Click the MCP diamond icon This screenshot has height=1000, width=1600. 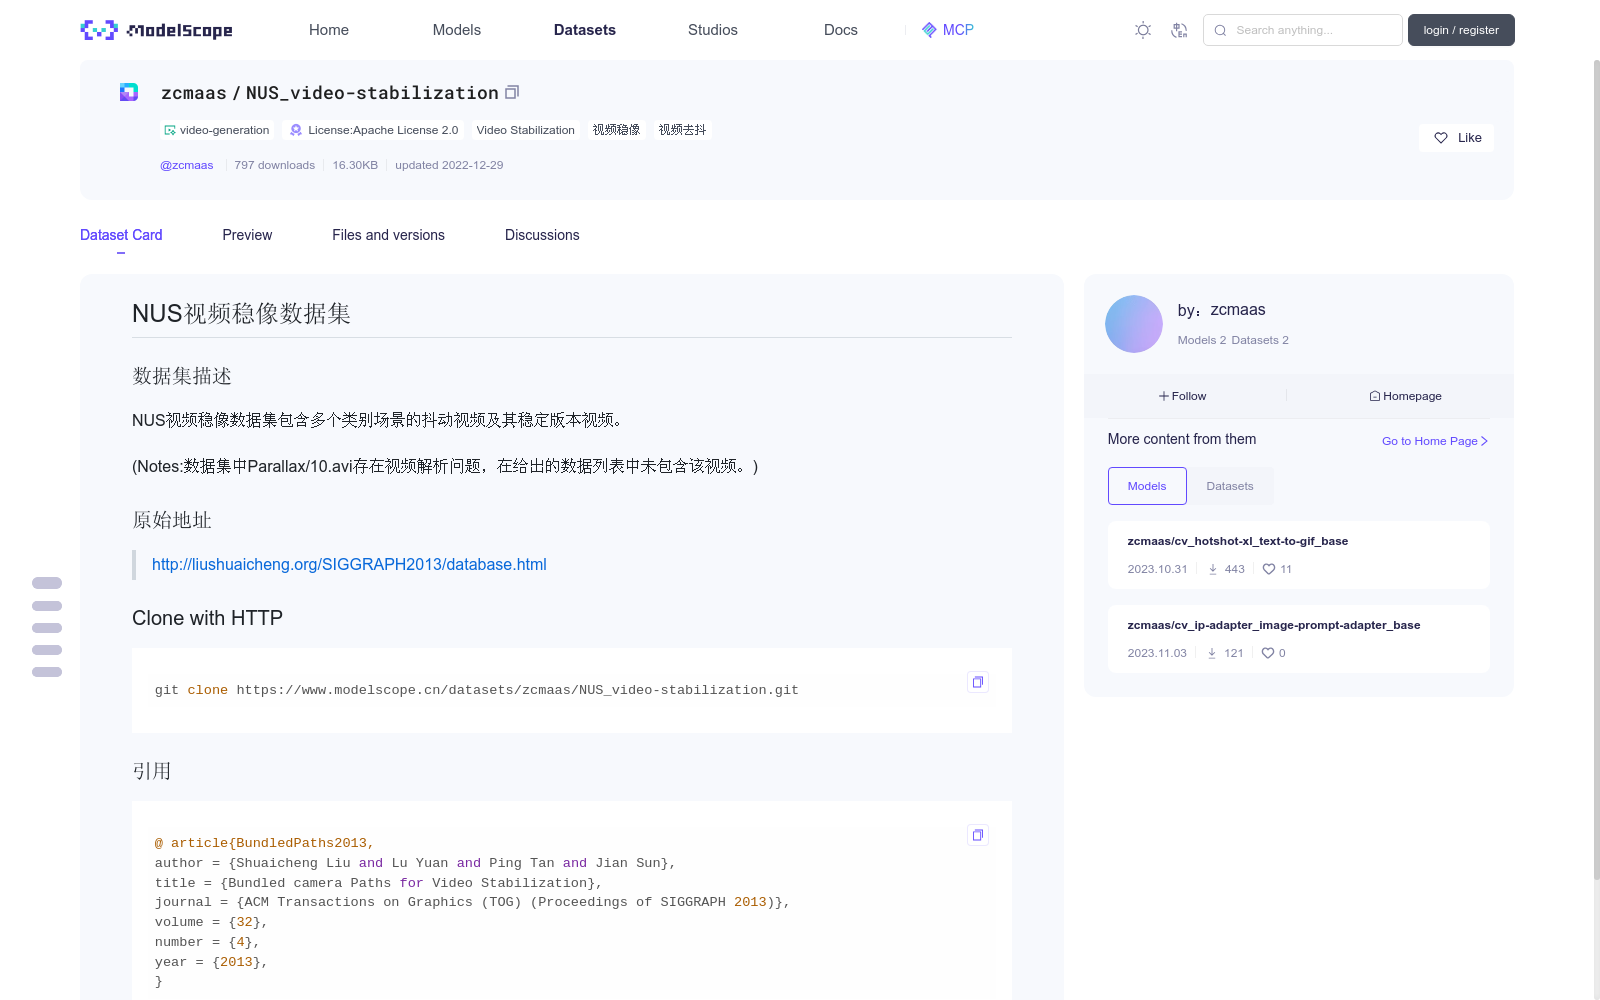[929, 30]
